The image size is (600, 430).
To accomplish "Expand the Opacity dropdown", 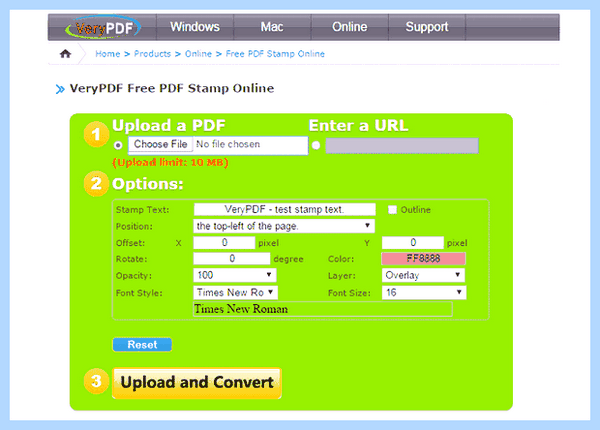I will [235, 275].
